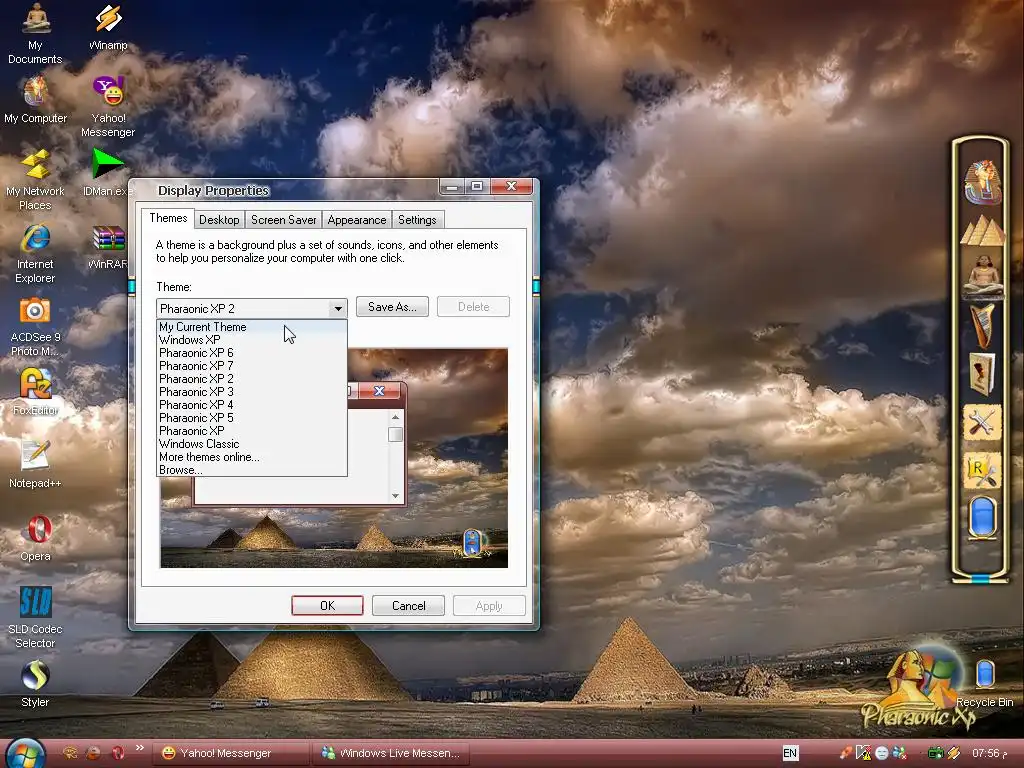
Task: Launch FoxEditor desktop shortcut
Action: pos(35,391)
